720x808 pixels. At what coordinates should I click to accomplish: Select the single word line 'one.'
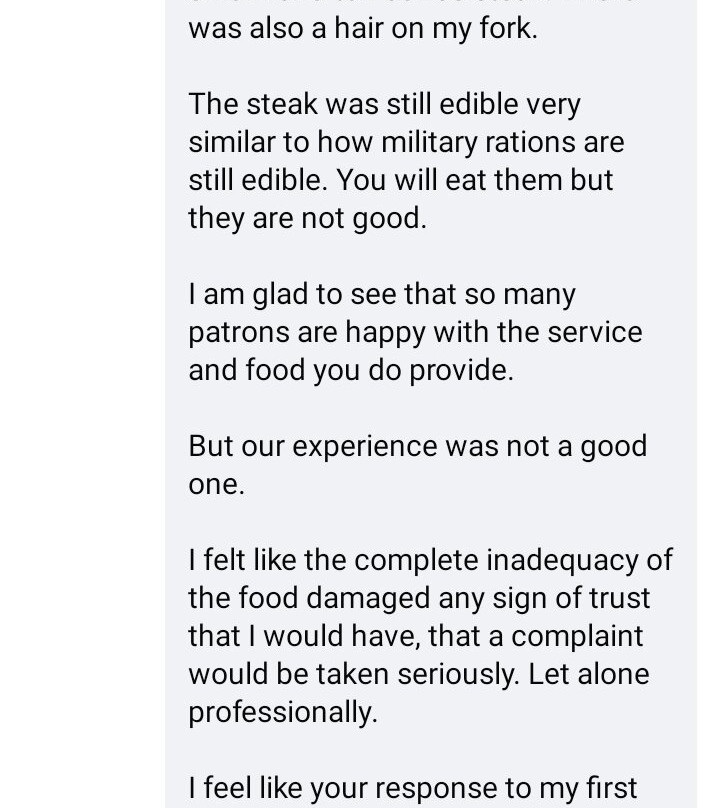click(x=216, y=484)
